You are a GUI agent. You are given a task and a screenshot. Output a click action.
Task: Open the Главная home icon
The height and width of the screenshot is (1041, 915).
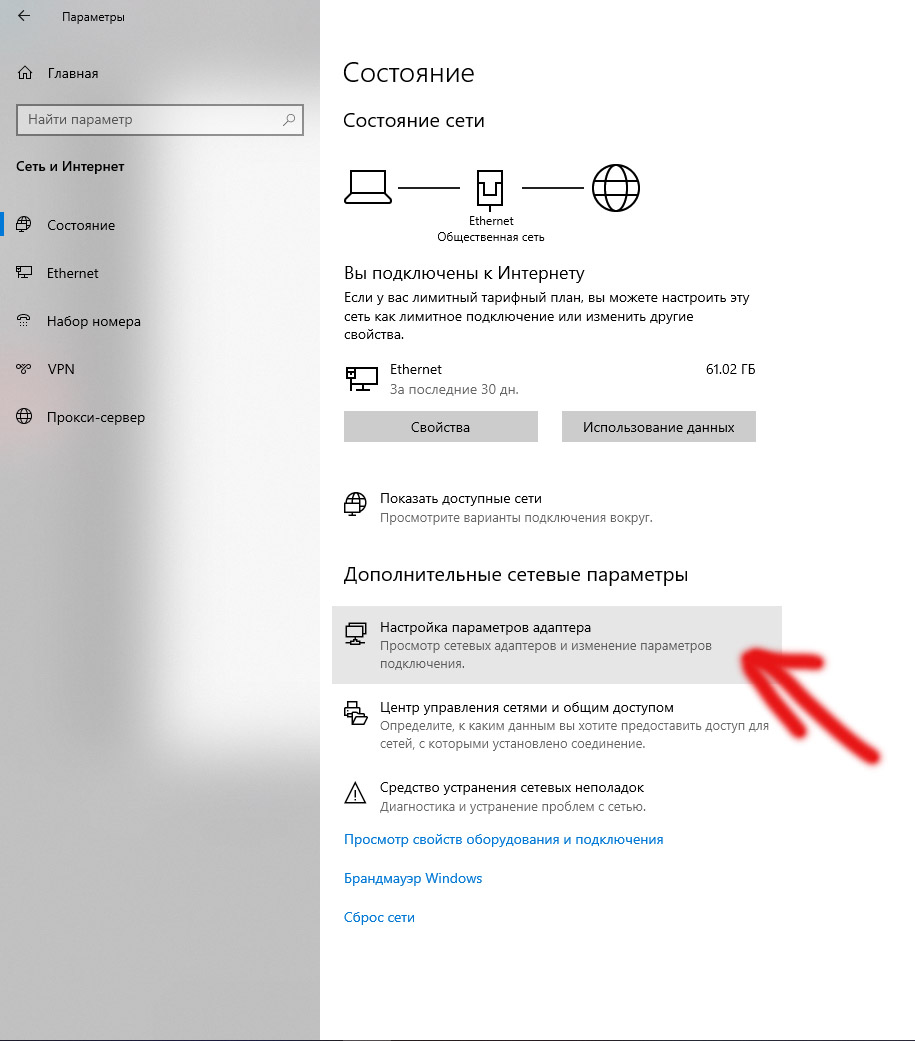(x=25, y=73)
